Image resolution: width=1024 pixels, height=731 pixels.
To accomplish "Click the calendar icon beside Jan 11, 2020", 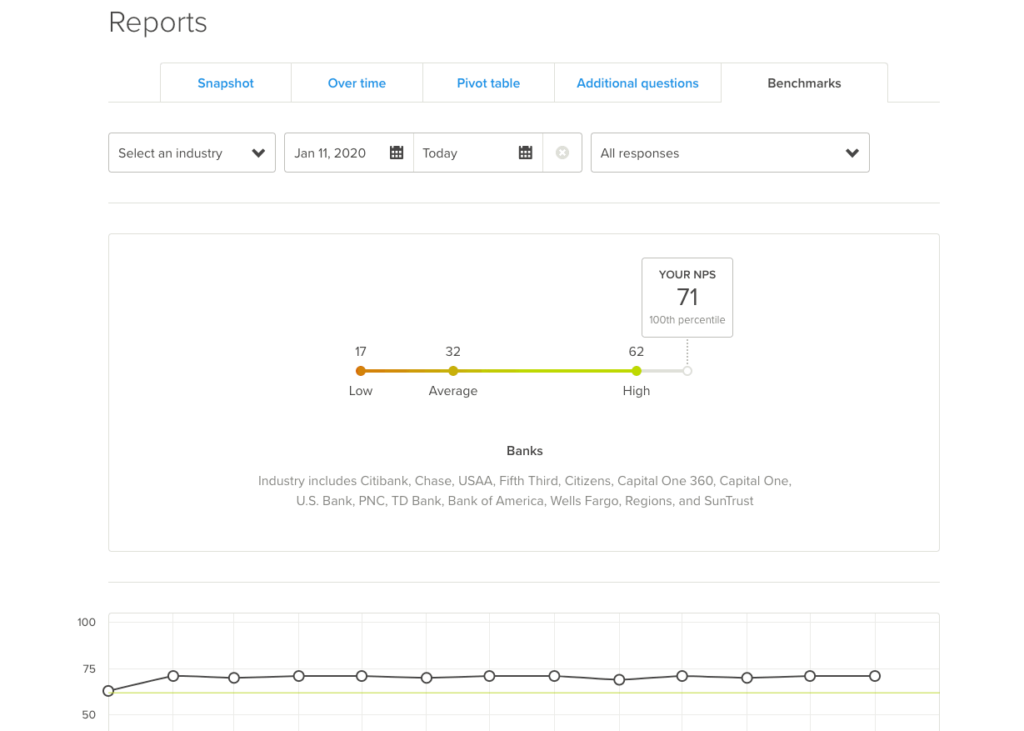I will (396, 152).
